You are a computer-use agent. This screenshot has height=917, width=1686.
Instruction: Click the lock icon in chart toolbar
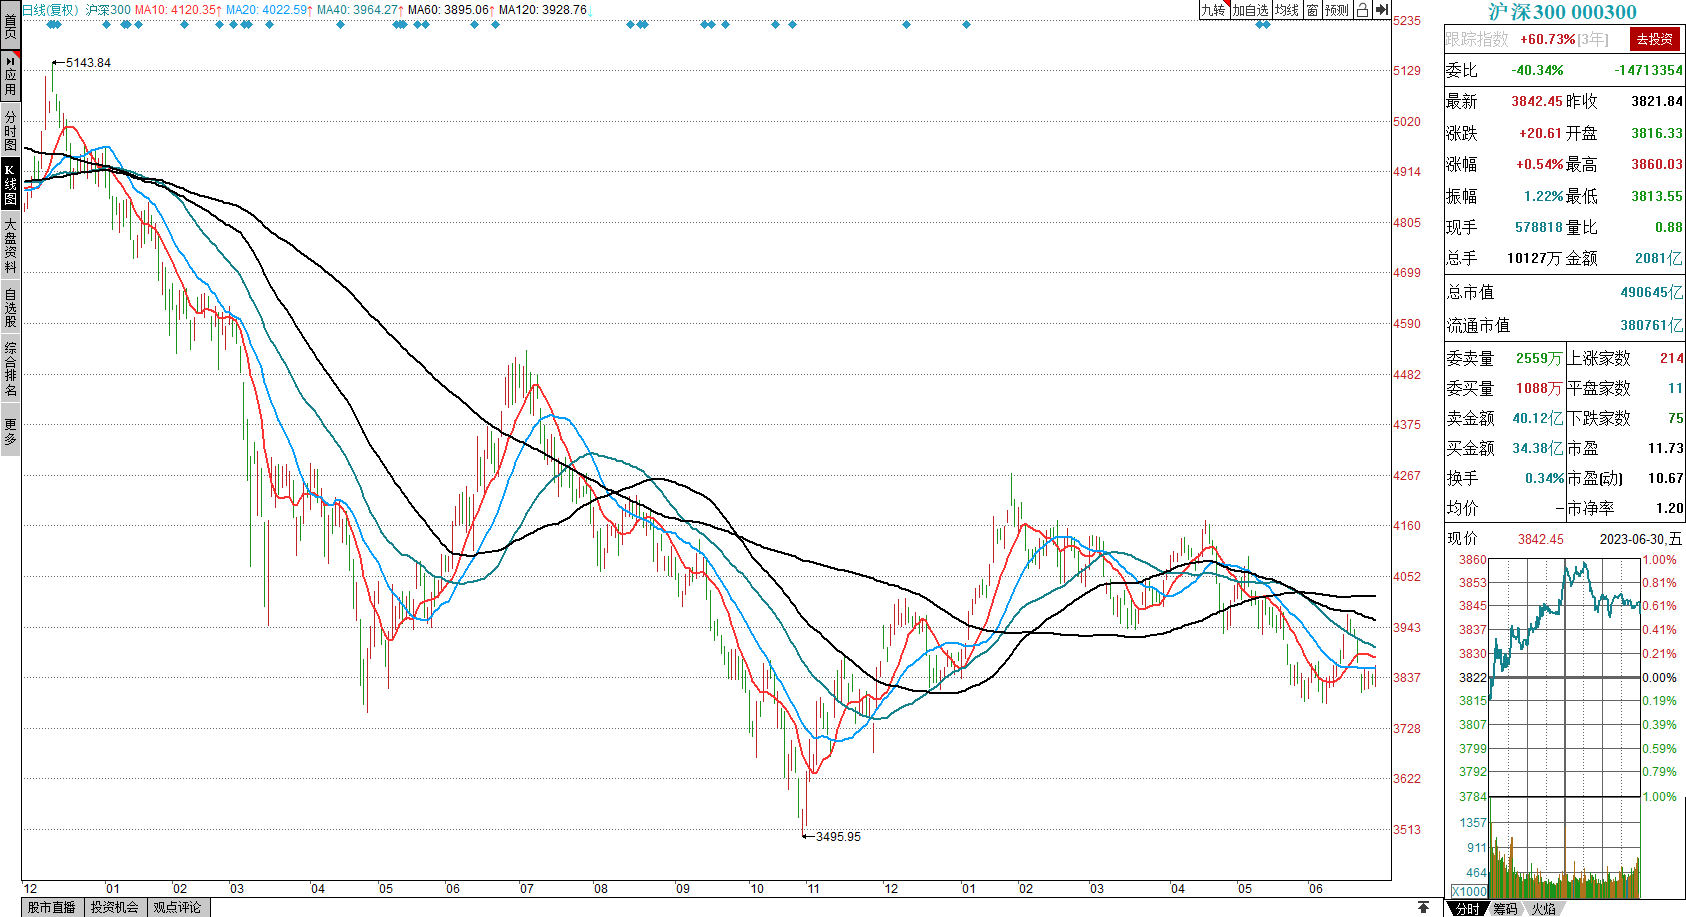(1362, 10)
